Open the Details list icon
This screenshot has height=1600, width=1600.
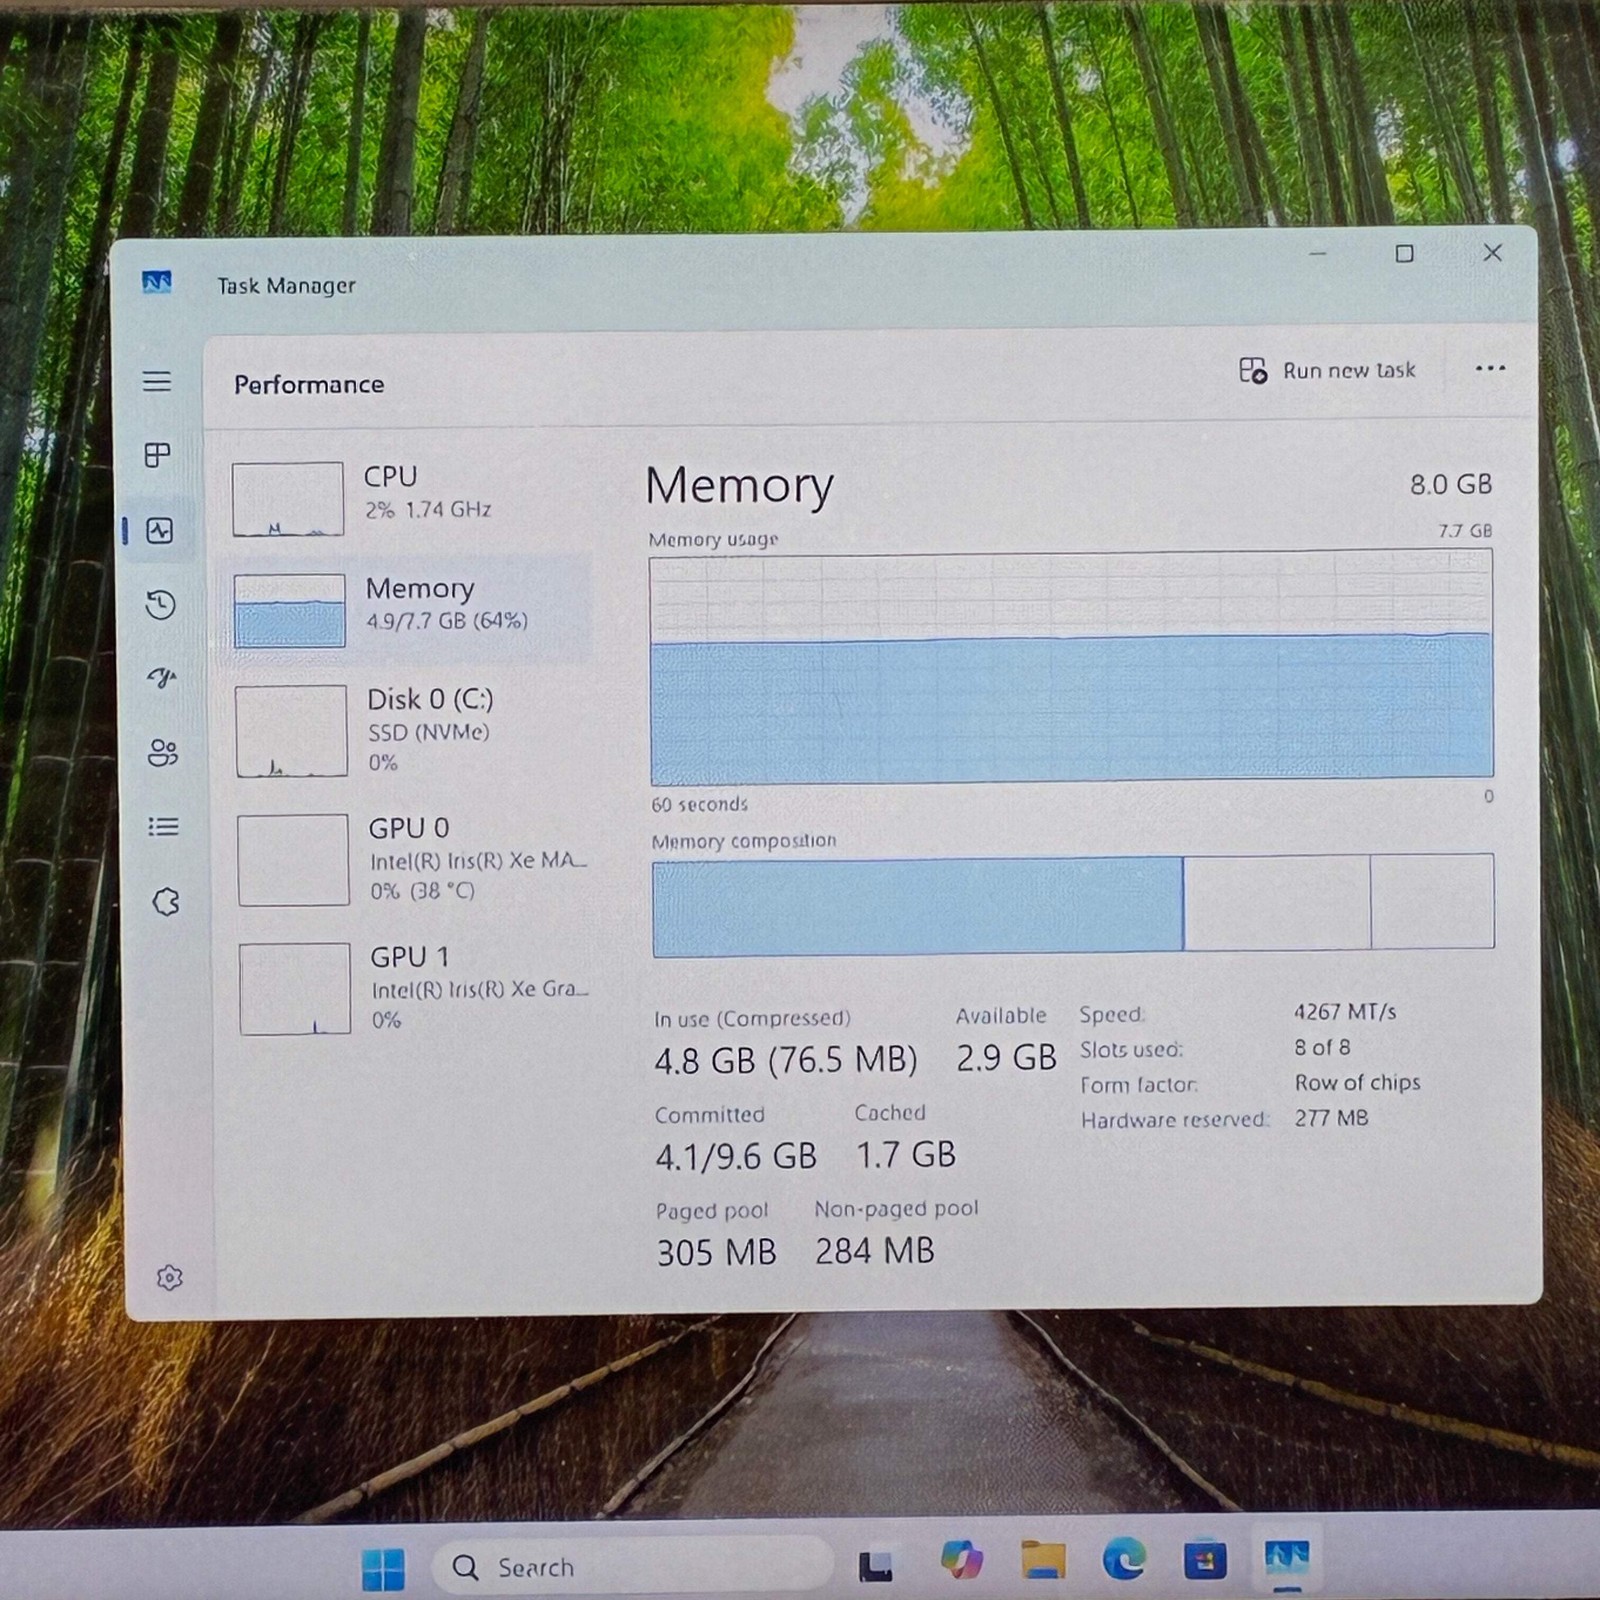164,827
